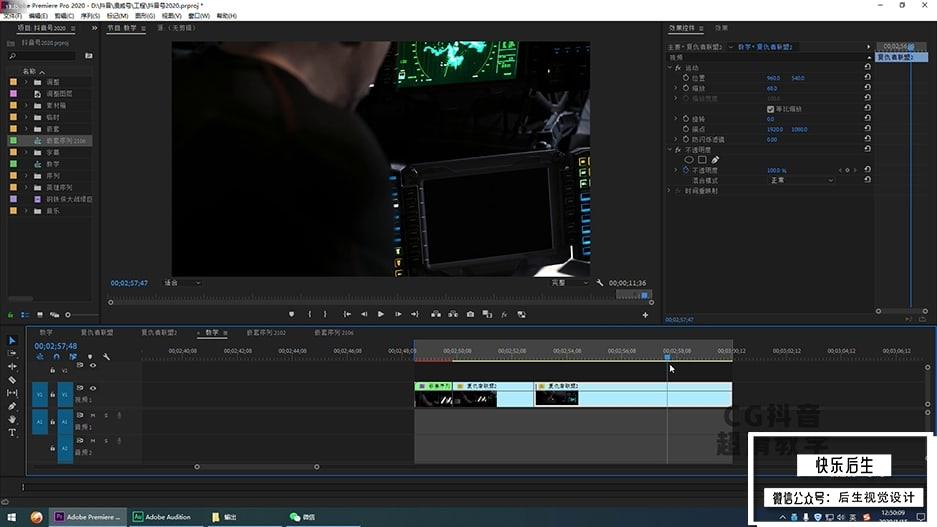Viewport: 937px width, 527px height.
Task: Add marker in program monitor
Action: [x=292, y=314]
